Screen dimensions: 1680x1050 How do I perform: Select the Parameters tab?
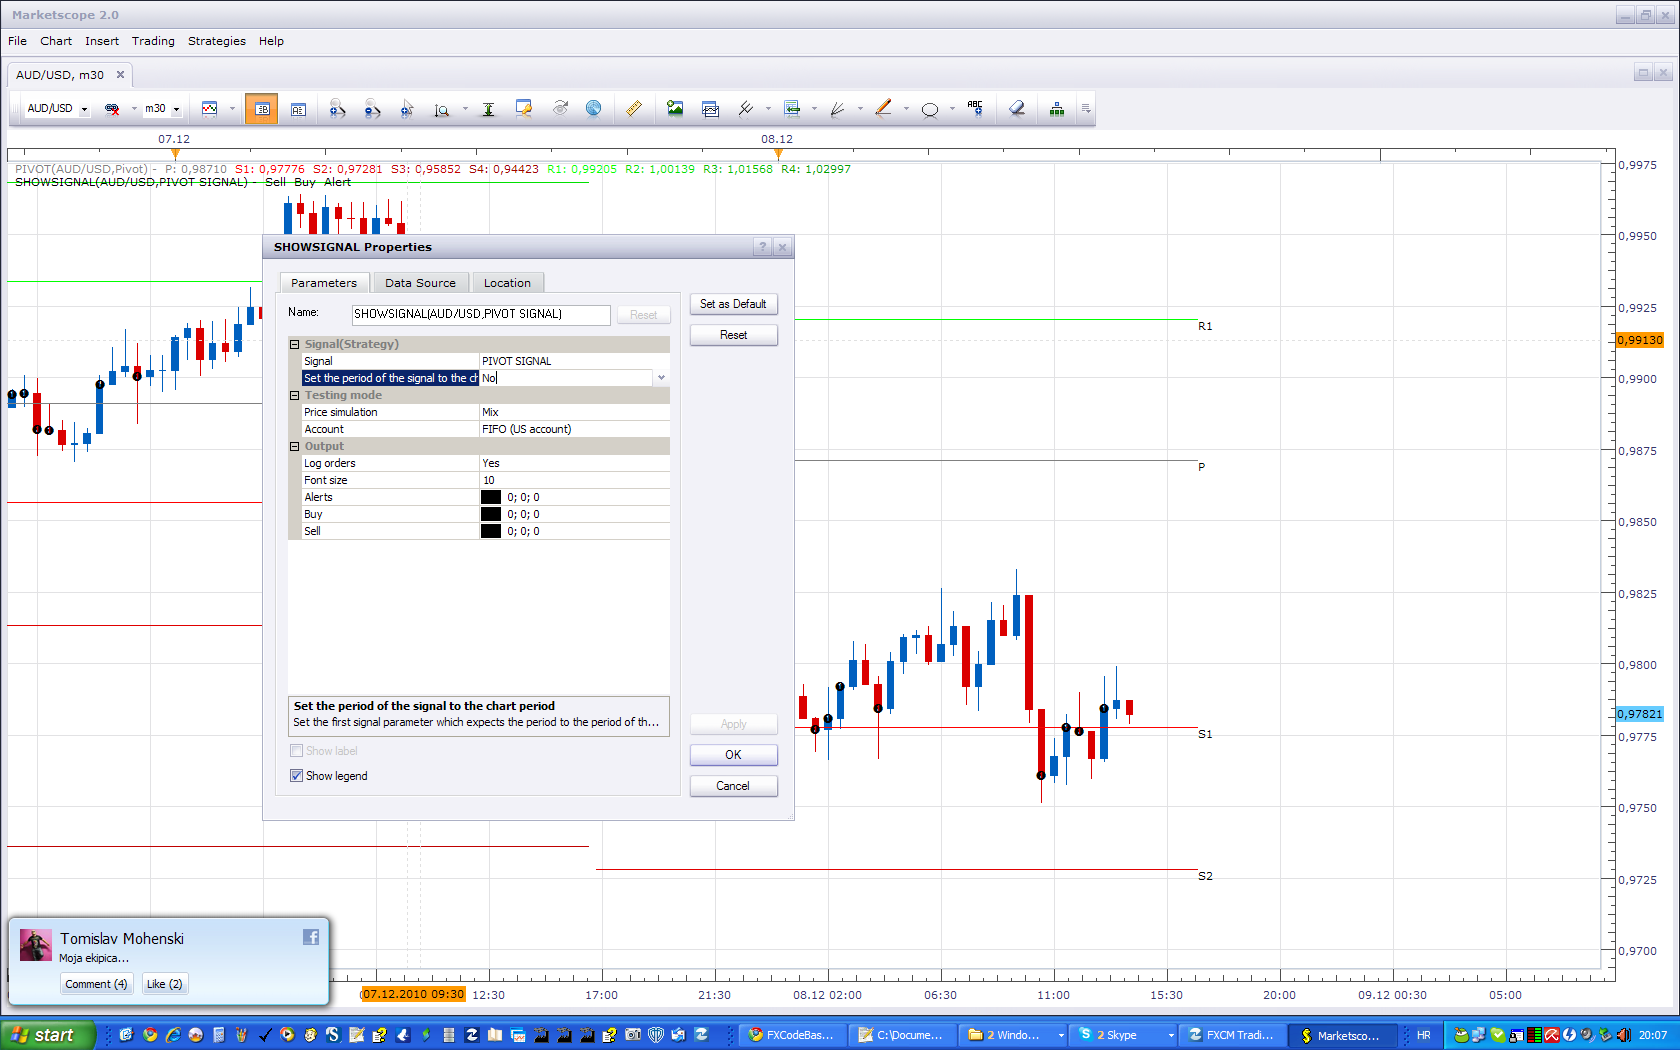(x=323, y=283)
